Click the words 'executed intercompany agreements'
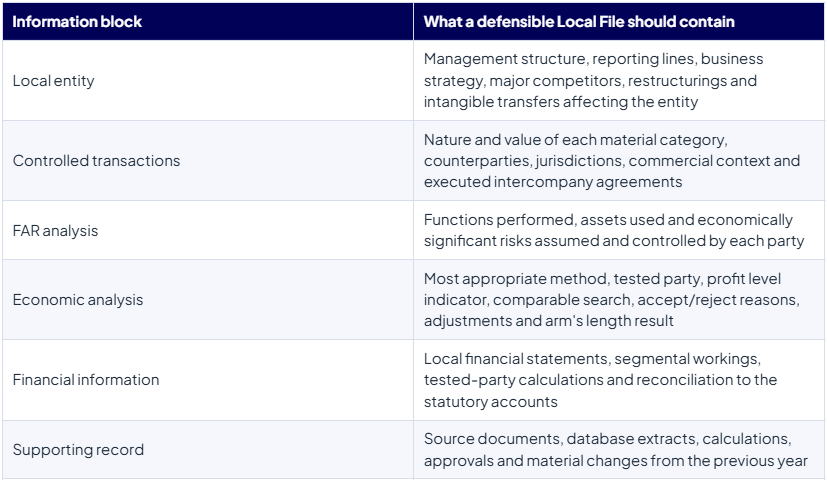Screen dimensions: 827x480 (x=553, y=182)
